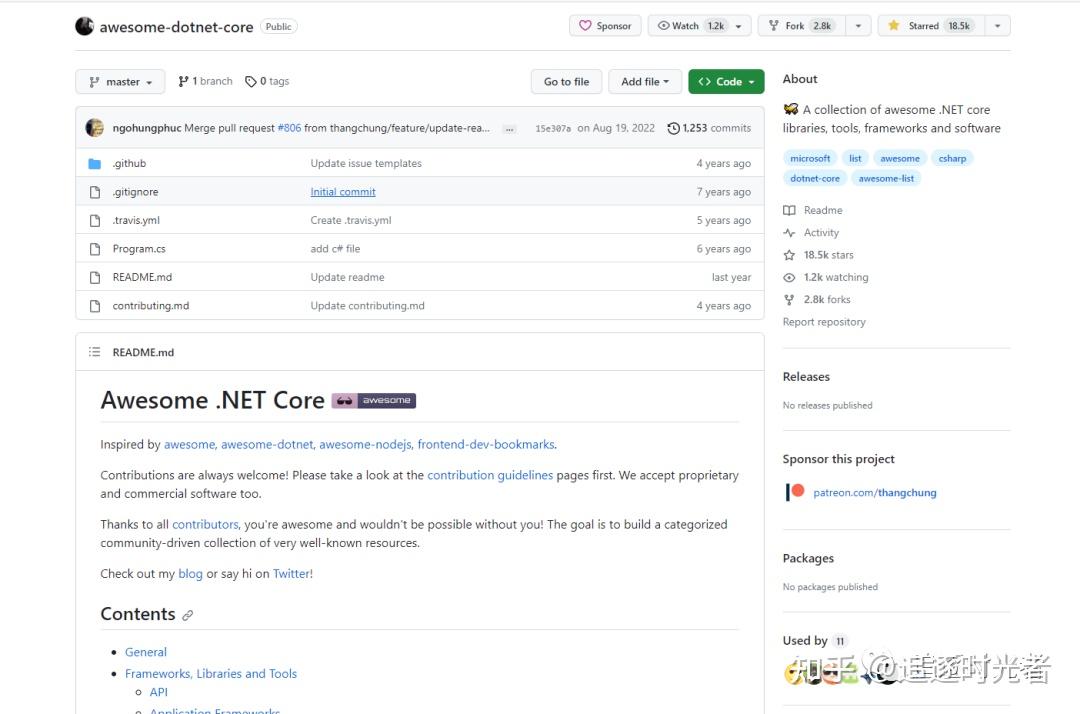
Task: Open the contribution guidelines link
Action: (x=490, y=476)
